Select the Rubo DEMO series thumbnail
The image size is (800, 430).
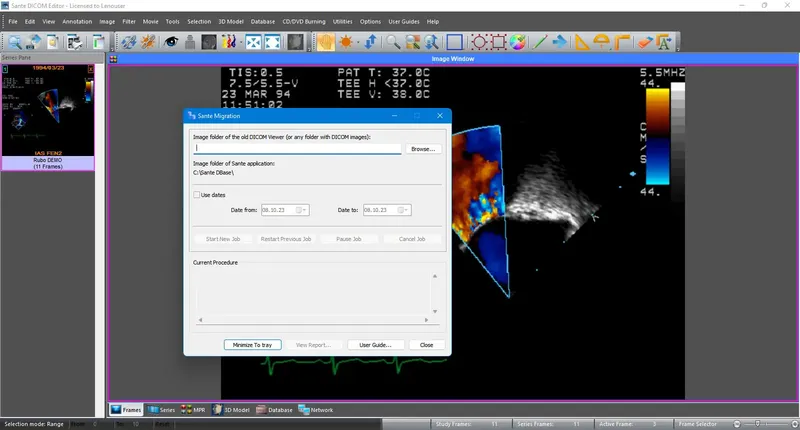(48, 117)
